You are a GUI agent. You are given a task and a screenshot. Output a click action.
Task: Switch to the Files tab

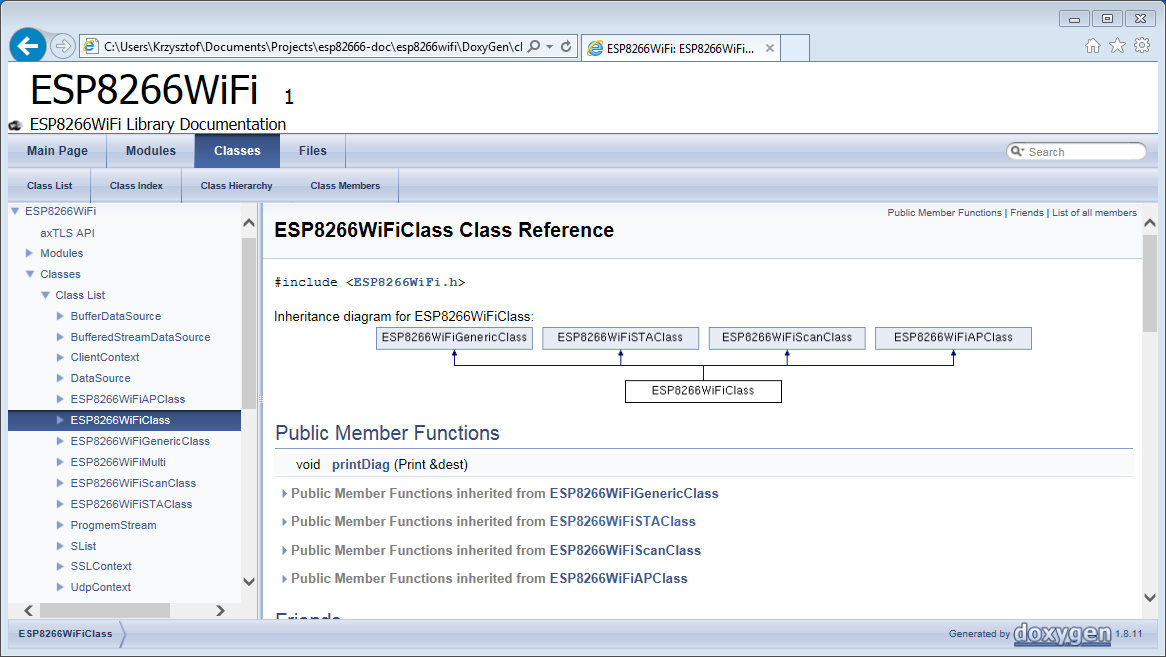[312, 150]
